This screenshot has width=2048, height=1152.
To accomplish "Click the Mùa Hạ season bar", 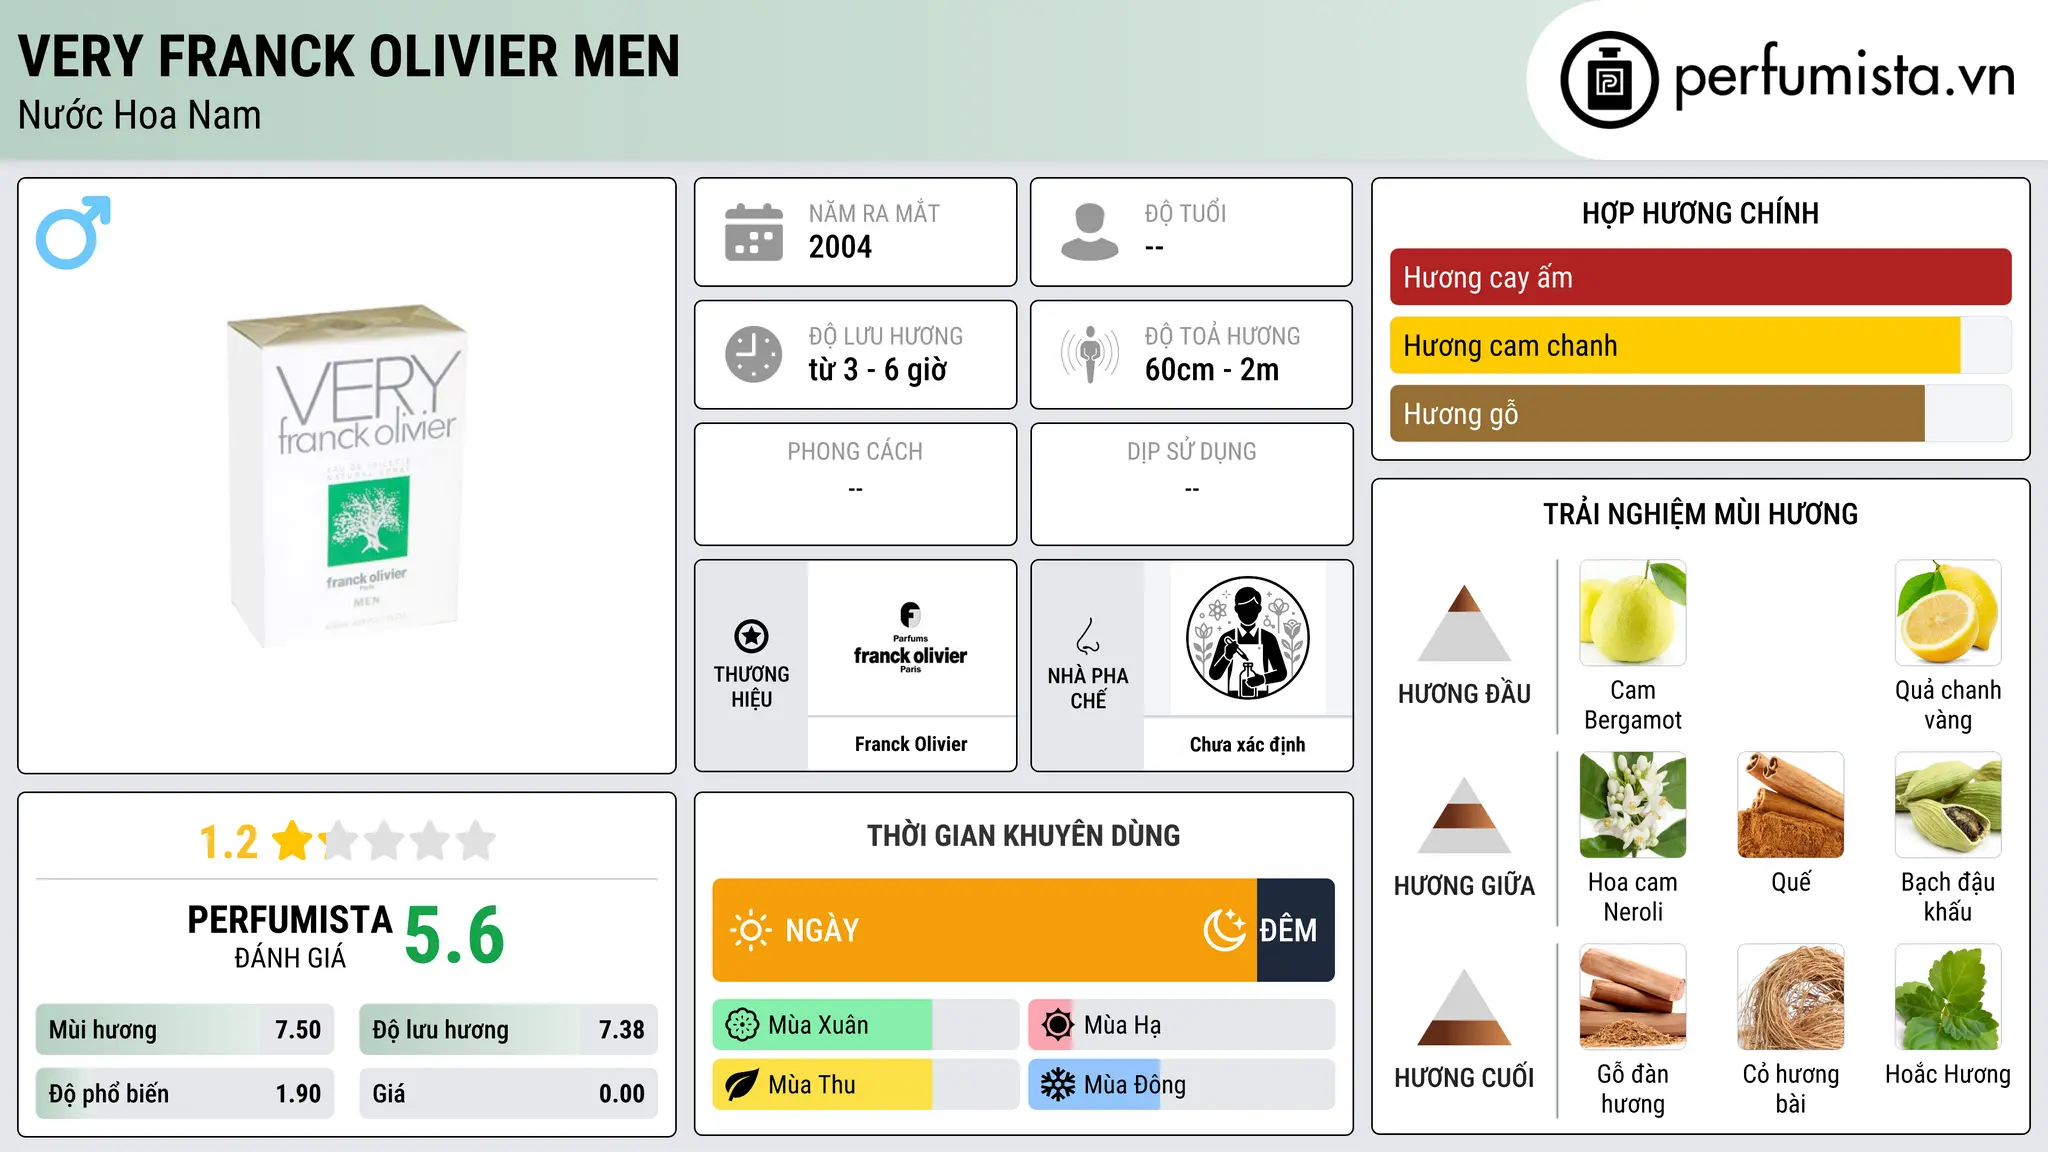I will point(1182,1025).
